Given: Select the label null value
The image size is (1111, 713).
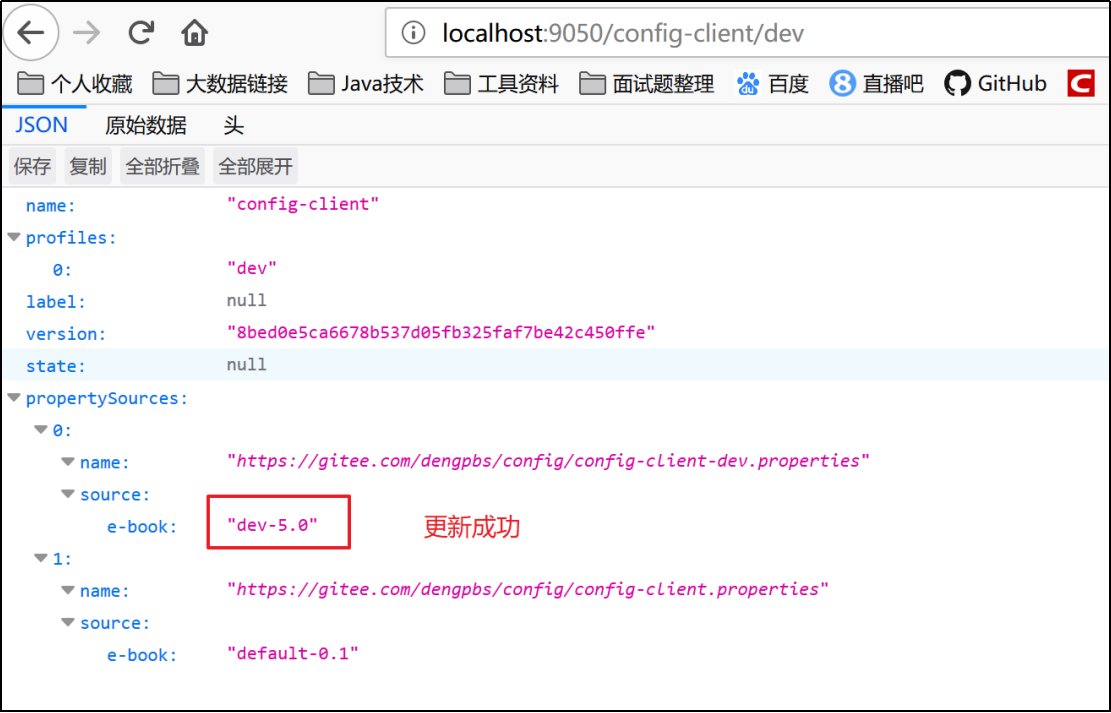Looking at the screenshot, I should 247,301.
